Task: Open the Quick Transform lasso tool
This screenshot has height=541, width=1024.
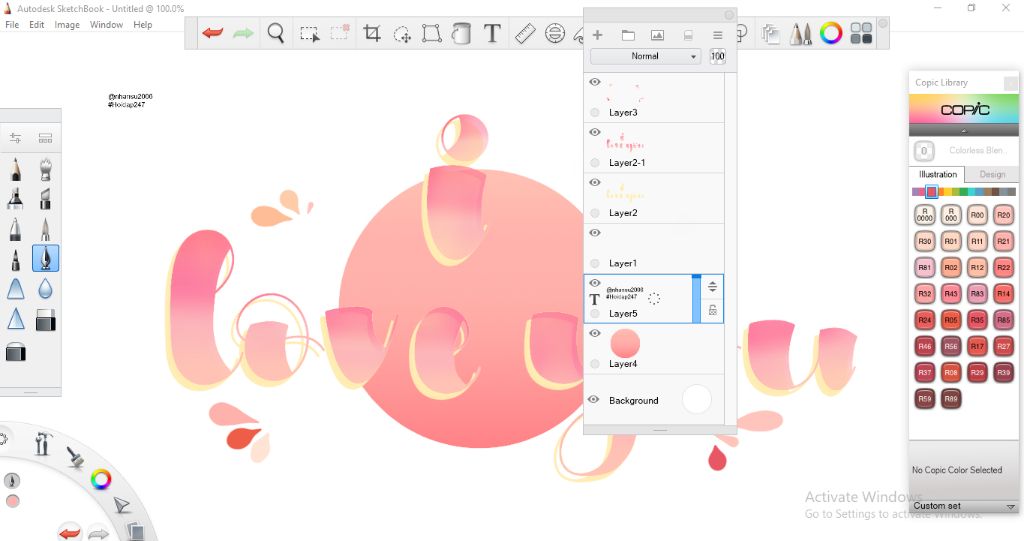Action: [402, 33]
